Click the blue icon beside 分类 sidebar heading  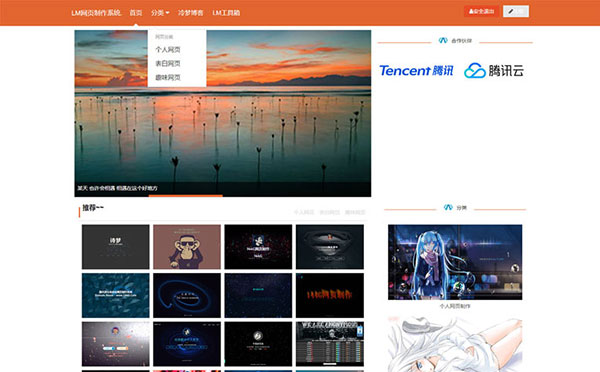click(448, 207)
